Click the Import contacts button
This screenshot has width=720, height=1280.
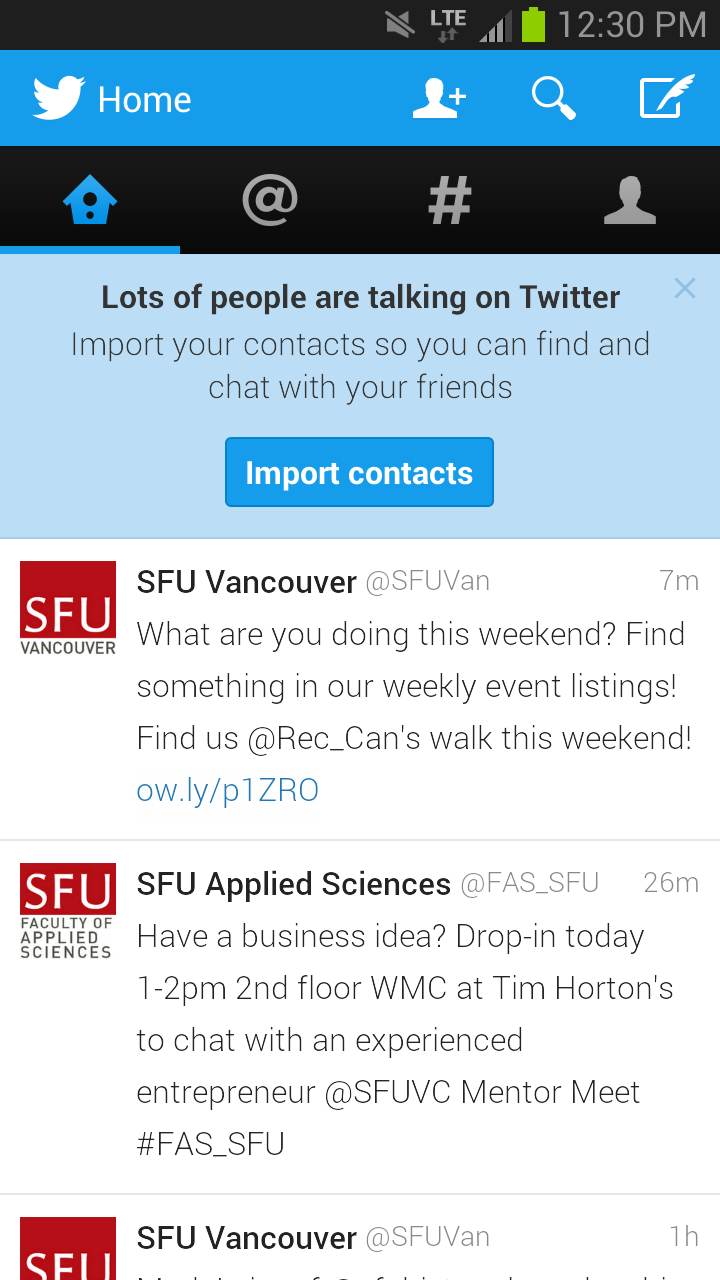(359, 472)
